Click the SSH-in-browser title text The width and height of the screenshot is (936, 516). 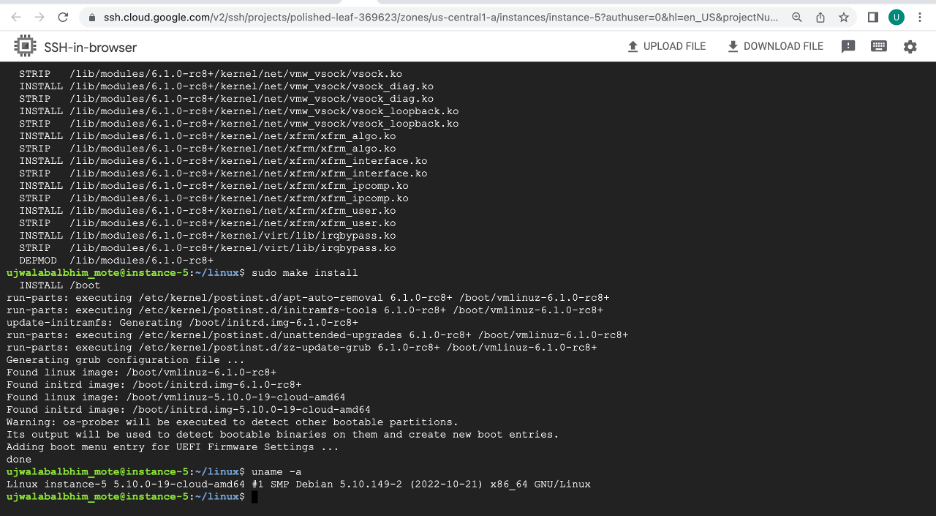click(90, 47)
